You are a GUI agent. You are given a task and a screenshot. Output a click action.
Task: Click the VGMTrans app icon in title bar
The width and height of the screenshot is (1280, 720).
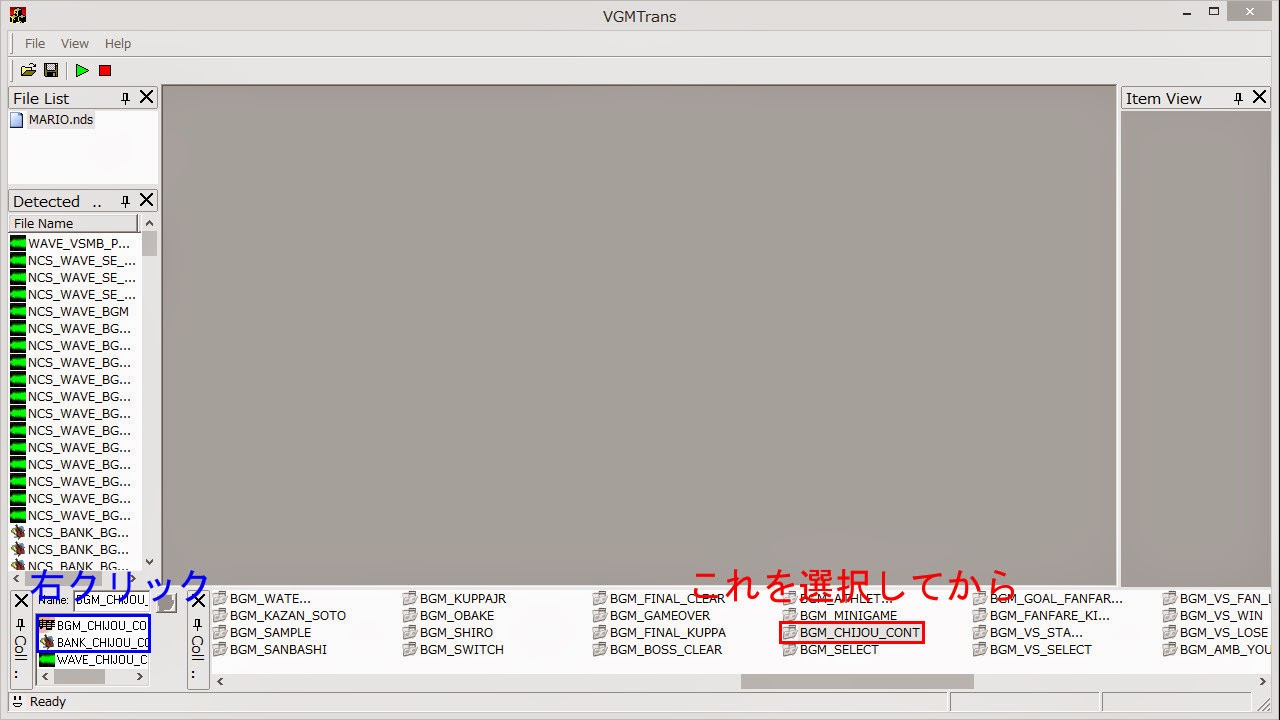click(18, 15)
